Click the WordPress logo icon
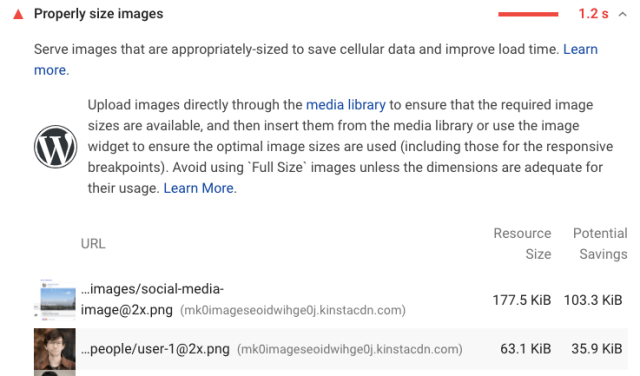640x376 pixels. (x=56, y=147)
